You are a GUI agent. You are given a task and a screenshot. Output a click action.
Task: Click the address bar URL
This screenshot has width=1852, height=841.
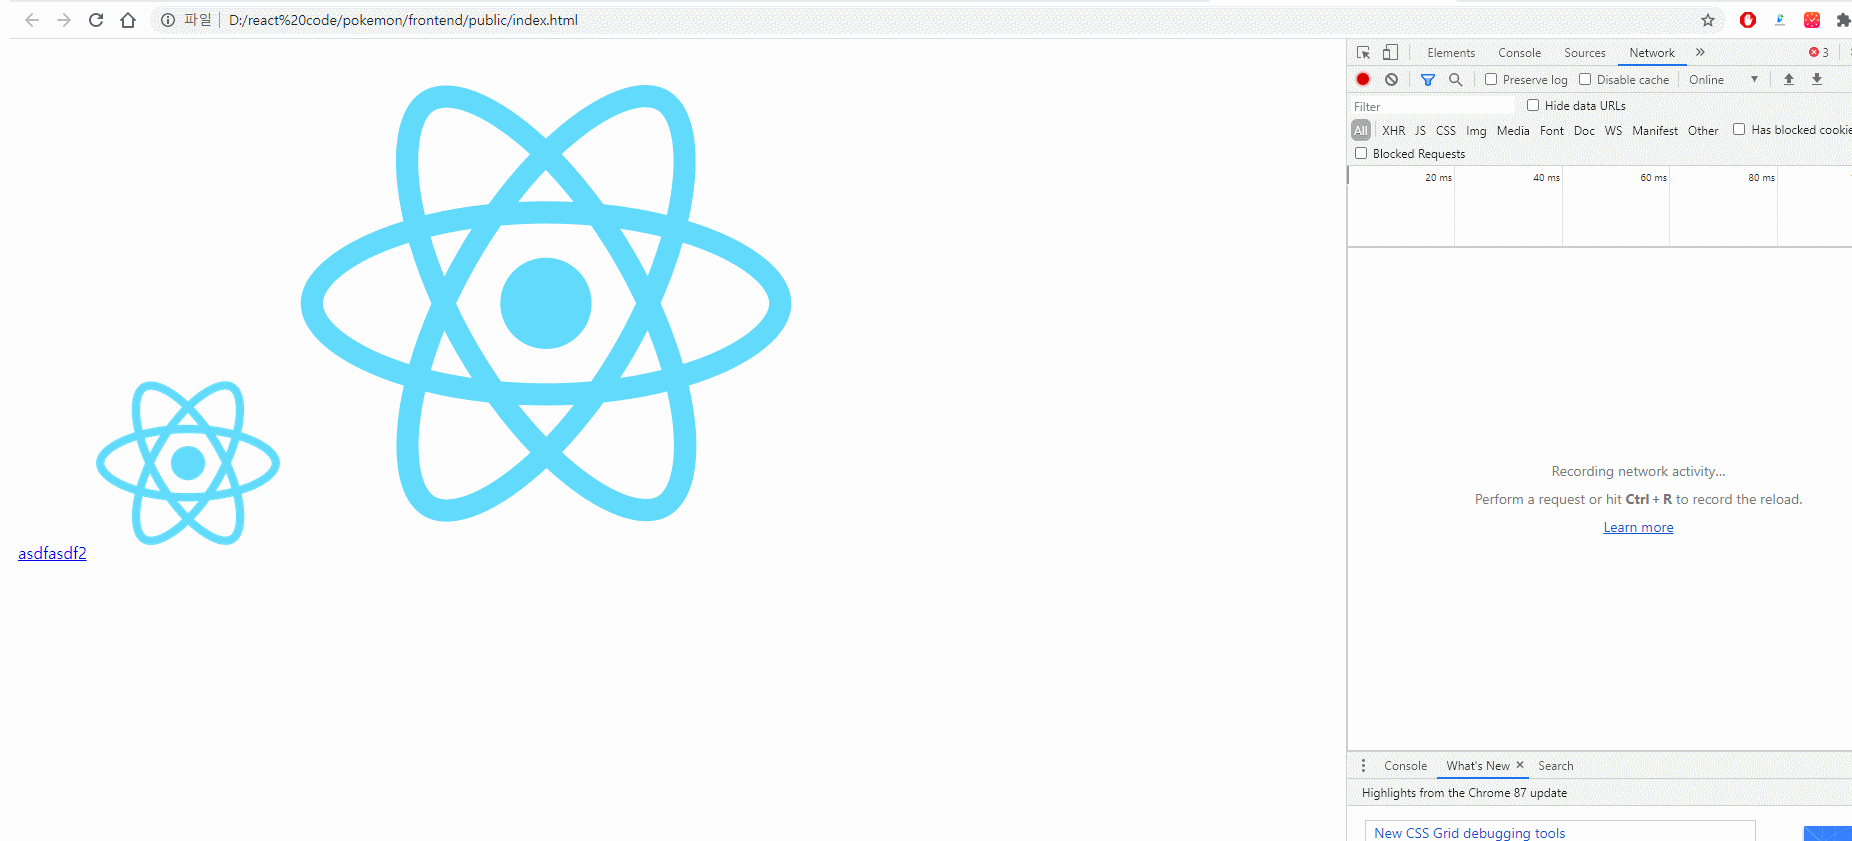[x=403, y=20]
